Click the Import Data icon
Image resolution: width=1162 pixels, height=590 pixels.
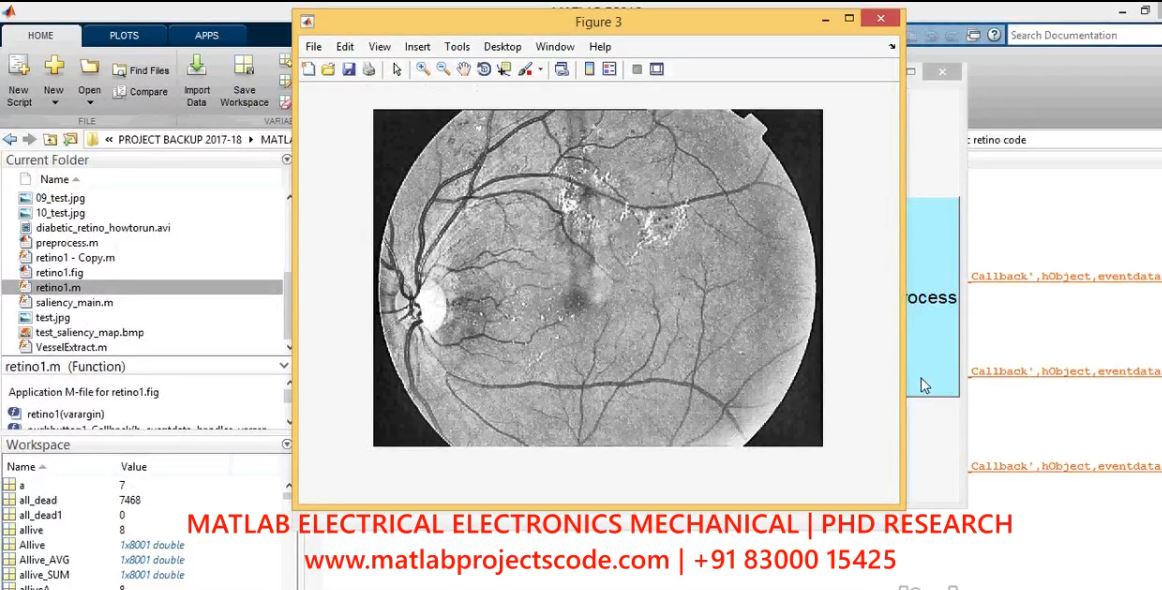pyautogui.click(x=197, y=80)
